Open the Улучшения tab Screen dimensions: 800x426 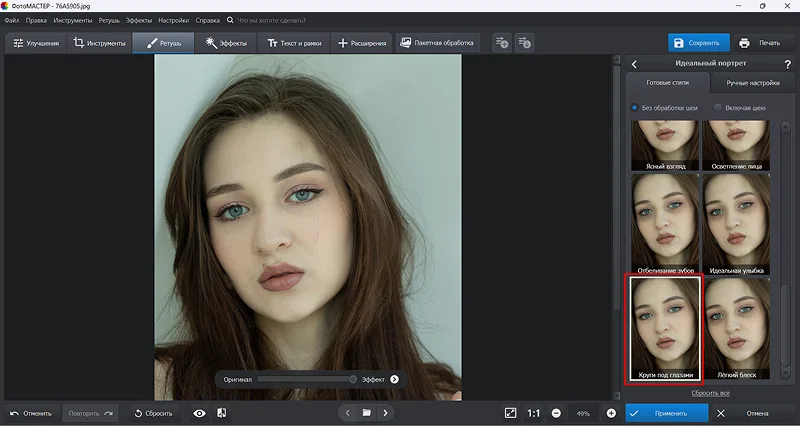(x=36, y=43)
